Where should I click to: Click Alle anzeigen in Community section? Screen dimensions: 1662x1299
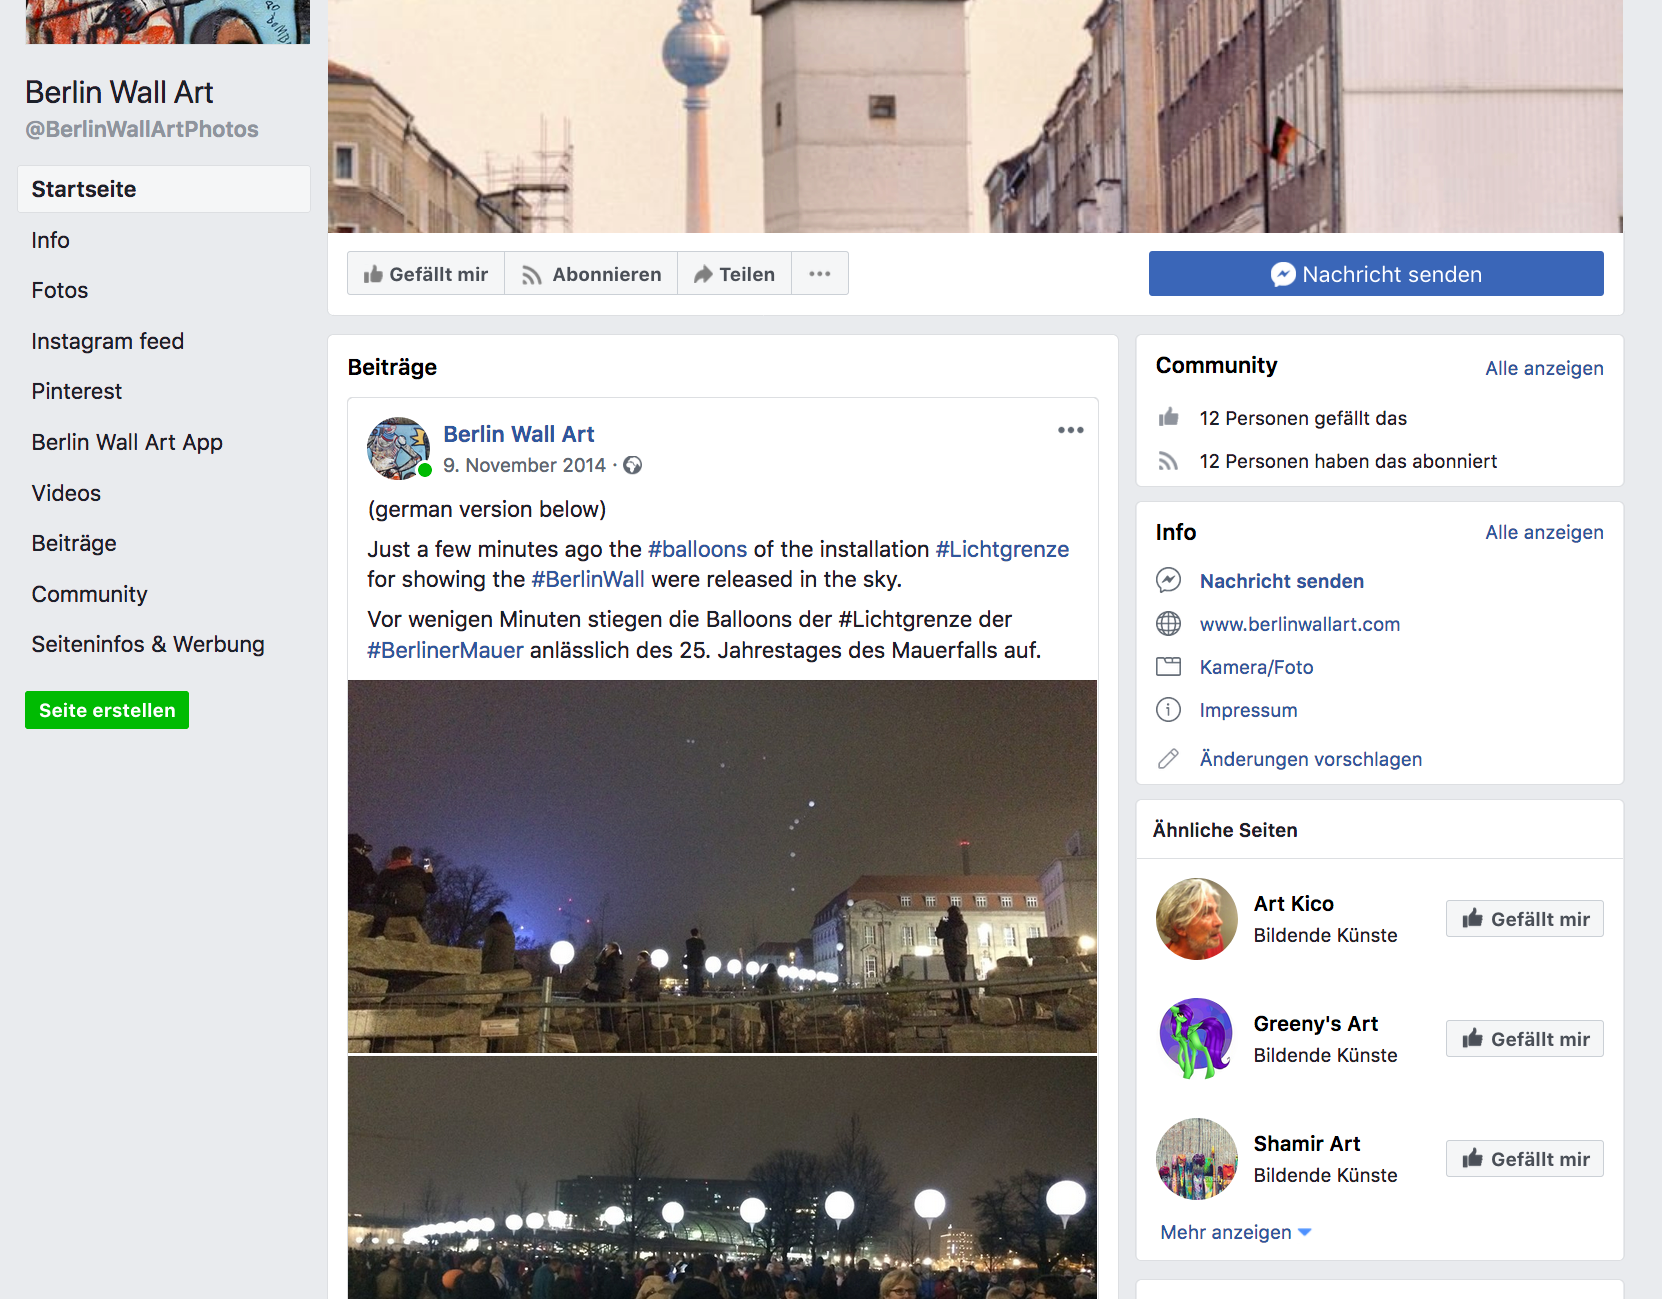1544,368
